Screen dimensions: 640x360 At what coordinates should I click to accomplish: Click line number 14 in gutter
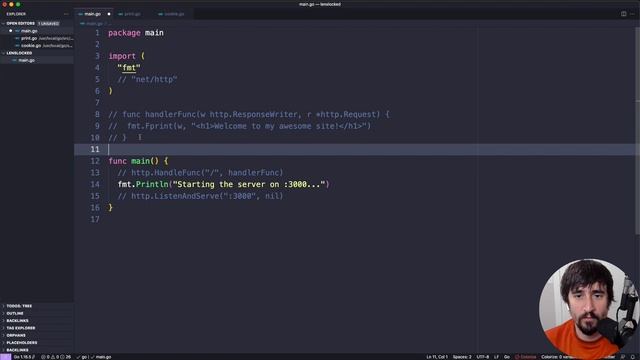coord(95,184)
